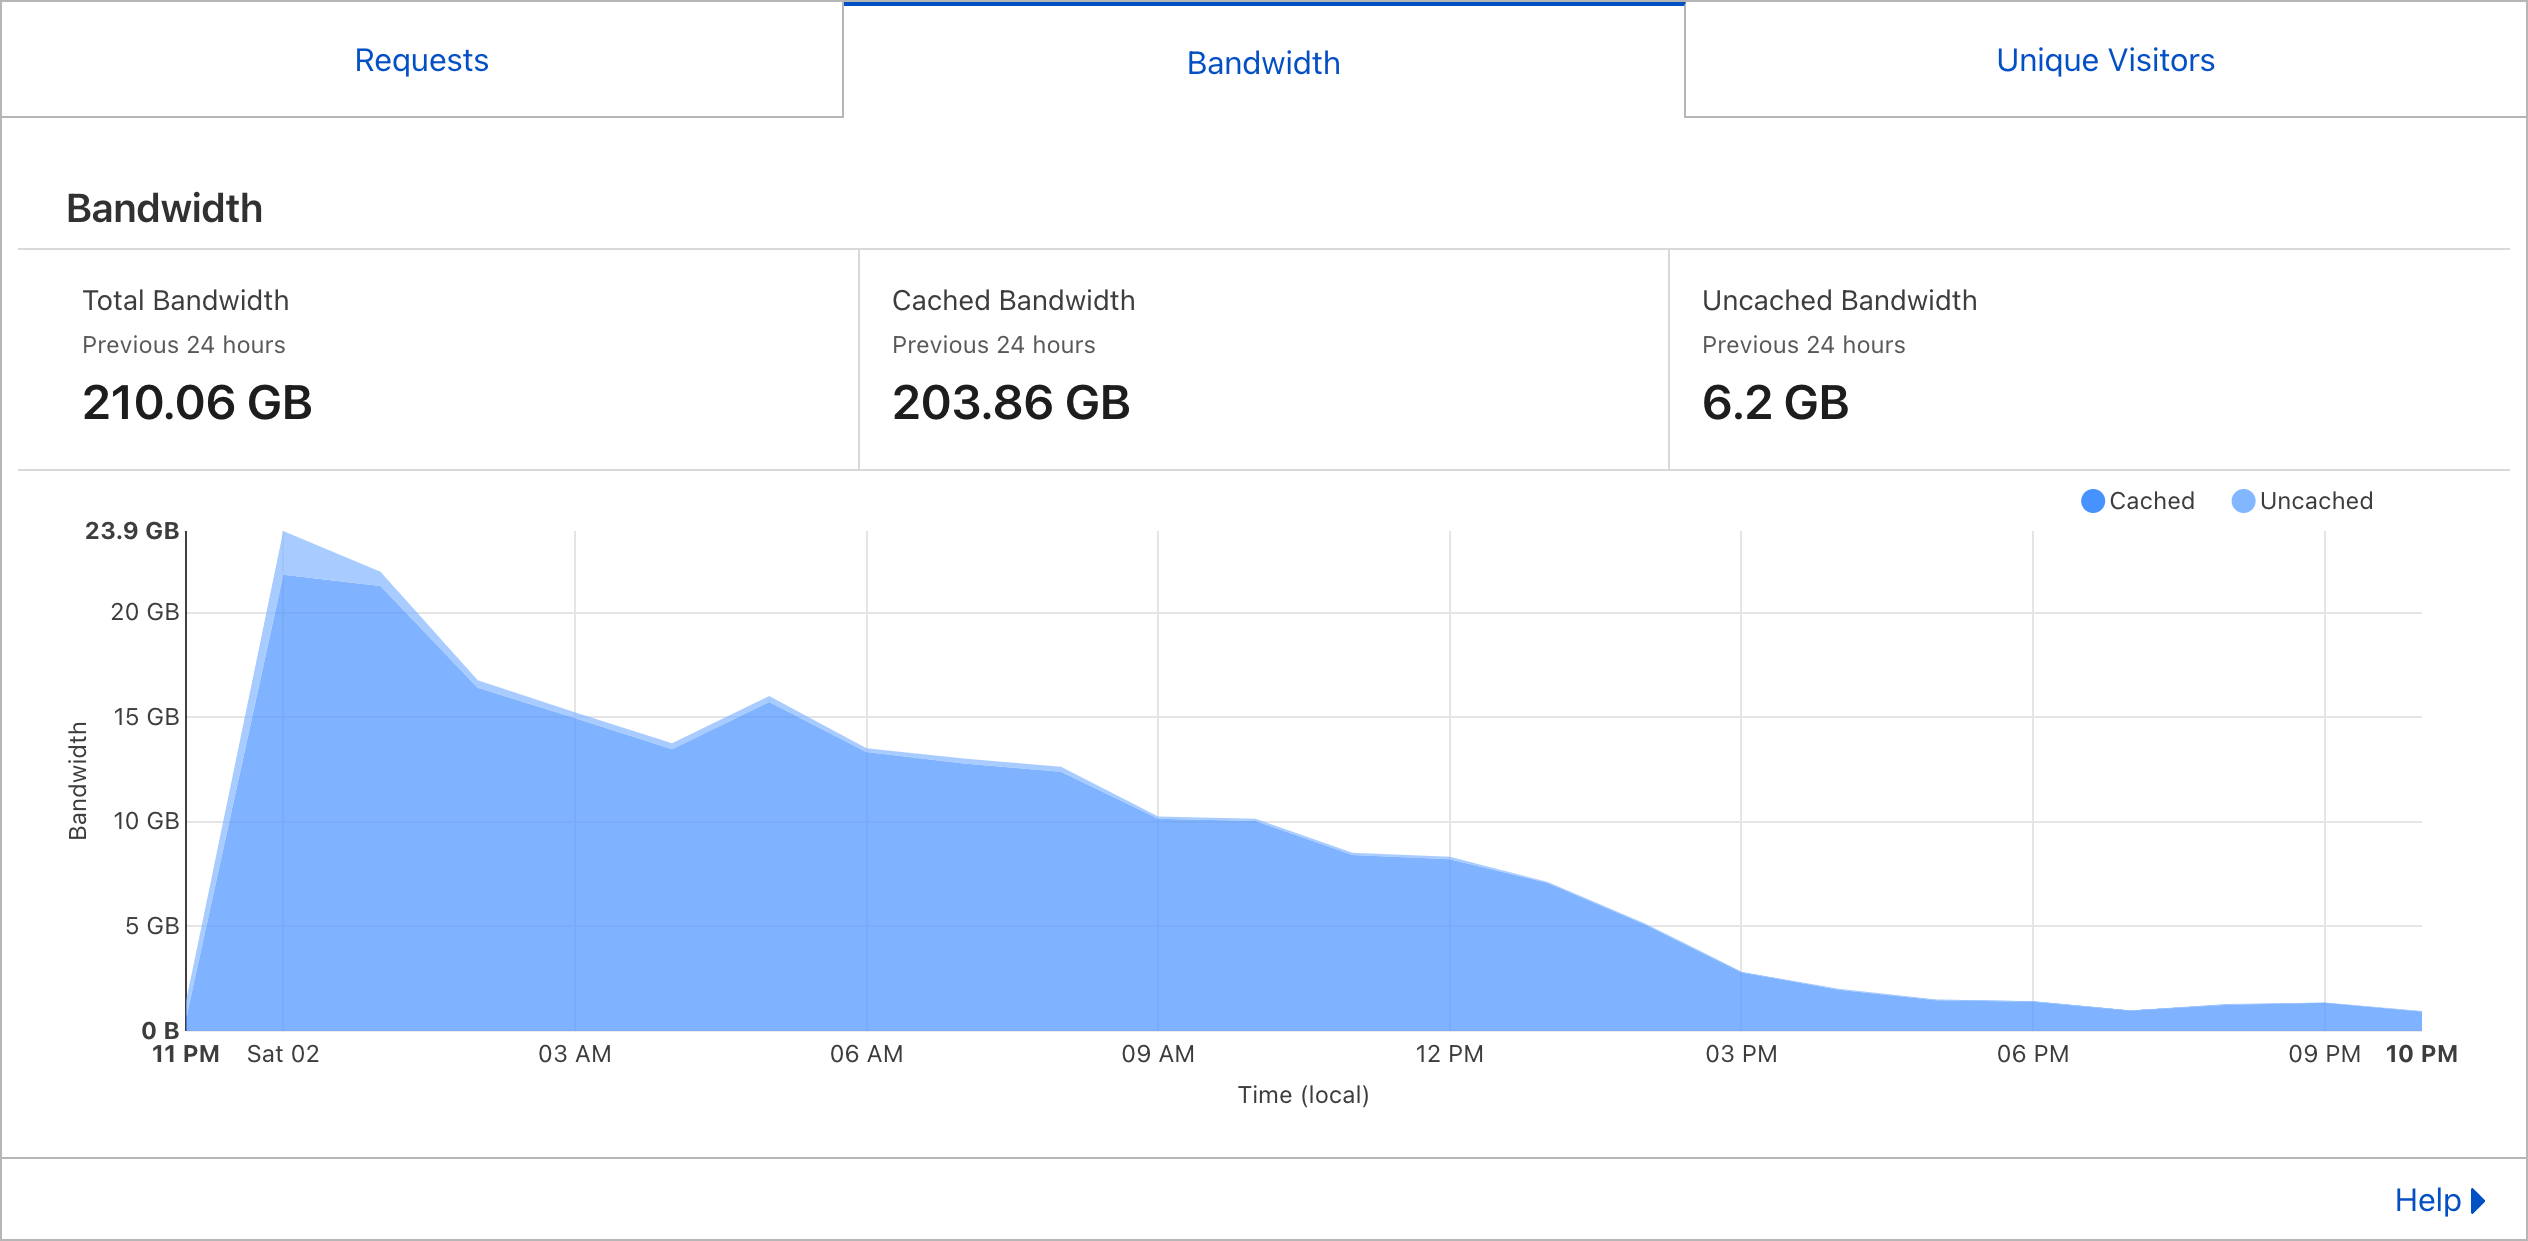Switch to the Requests tab
This screenshot has height=1241, width=2528.
pos(421,60)
